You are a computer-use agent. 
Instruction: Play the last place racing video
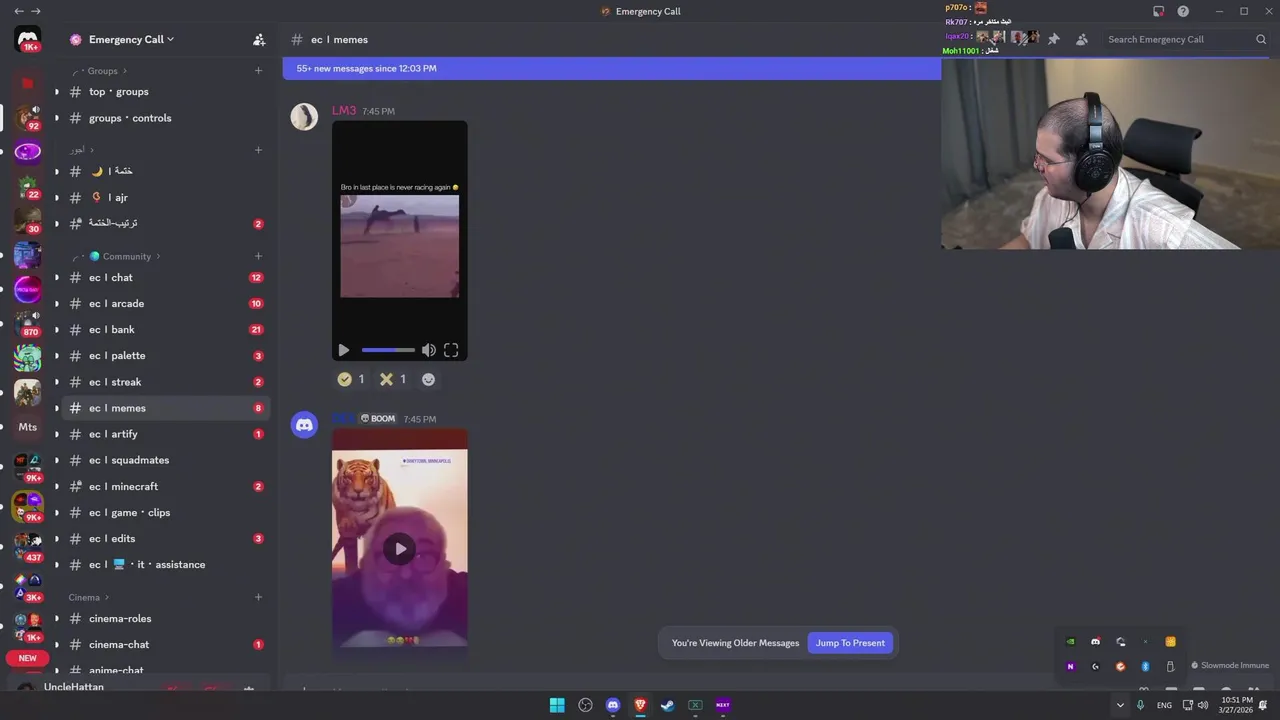(344, 350)
